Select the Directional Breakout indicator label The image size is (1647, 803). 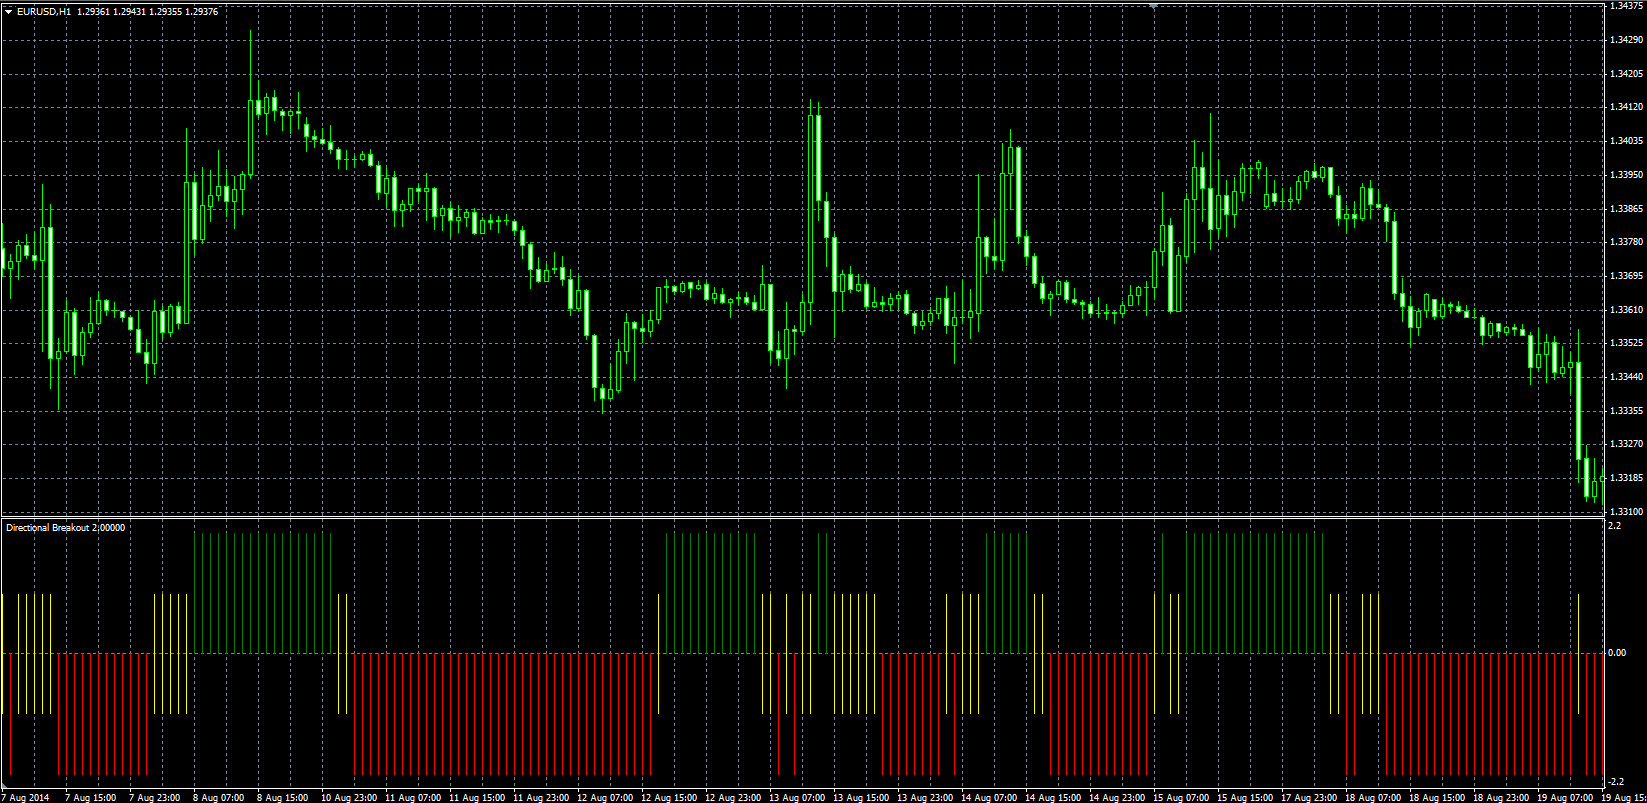65,527
